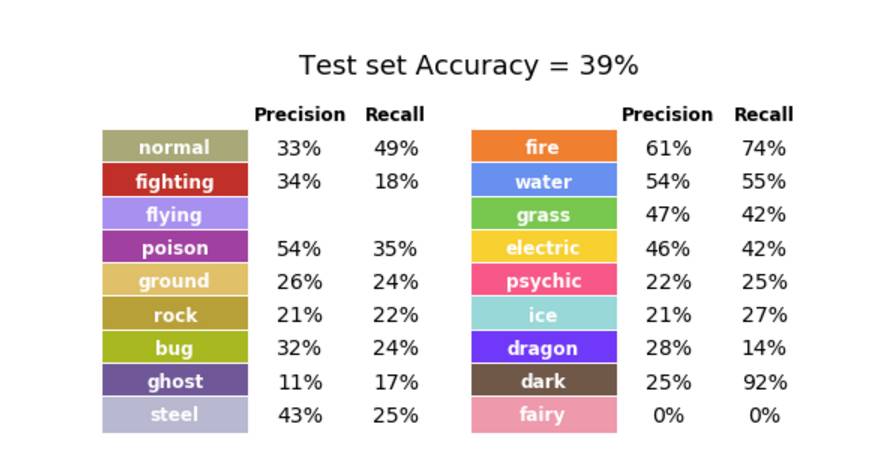Click the Test set Accuracy title
This screenshot has width=892, height=465.
coord(468,66)
